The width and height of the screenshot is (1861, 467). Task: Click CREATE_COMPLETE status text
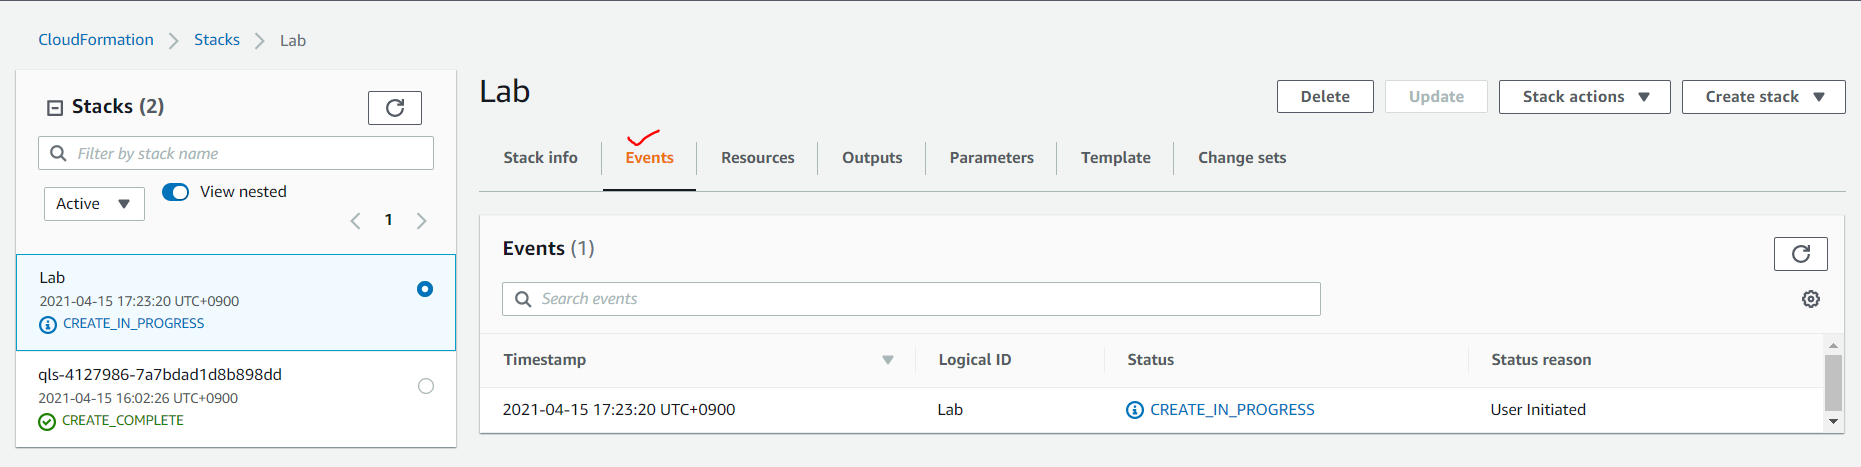pyautogui.click(x=123, y=421)
